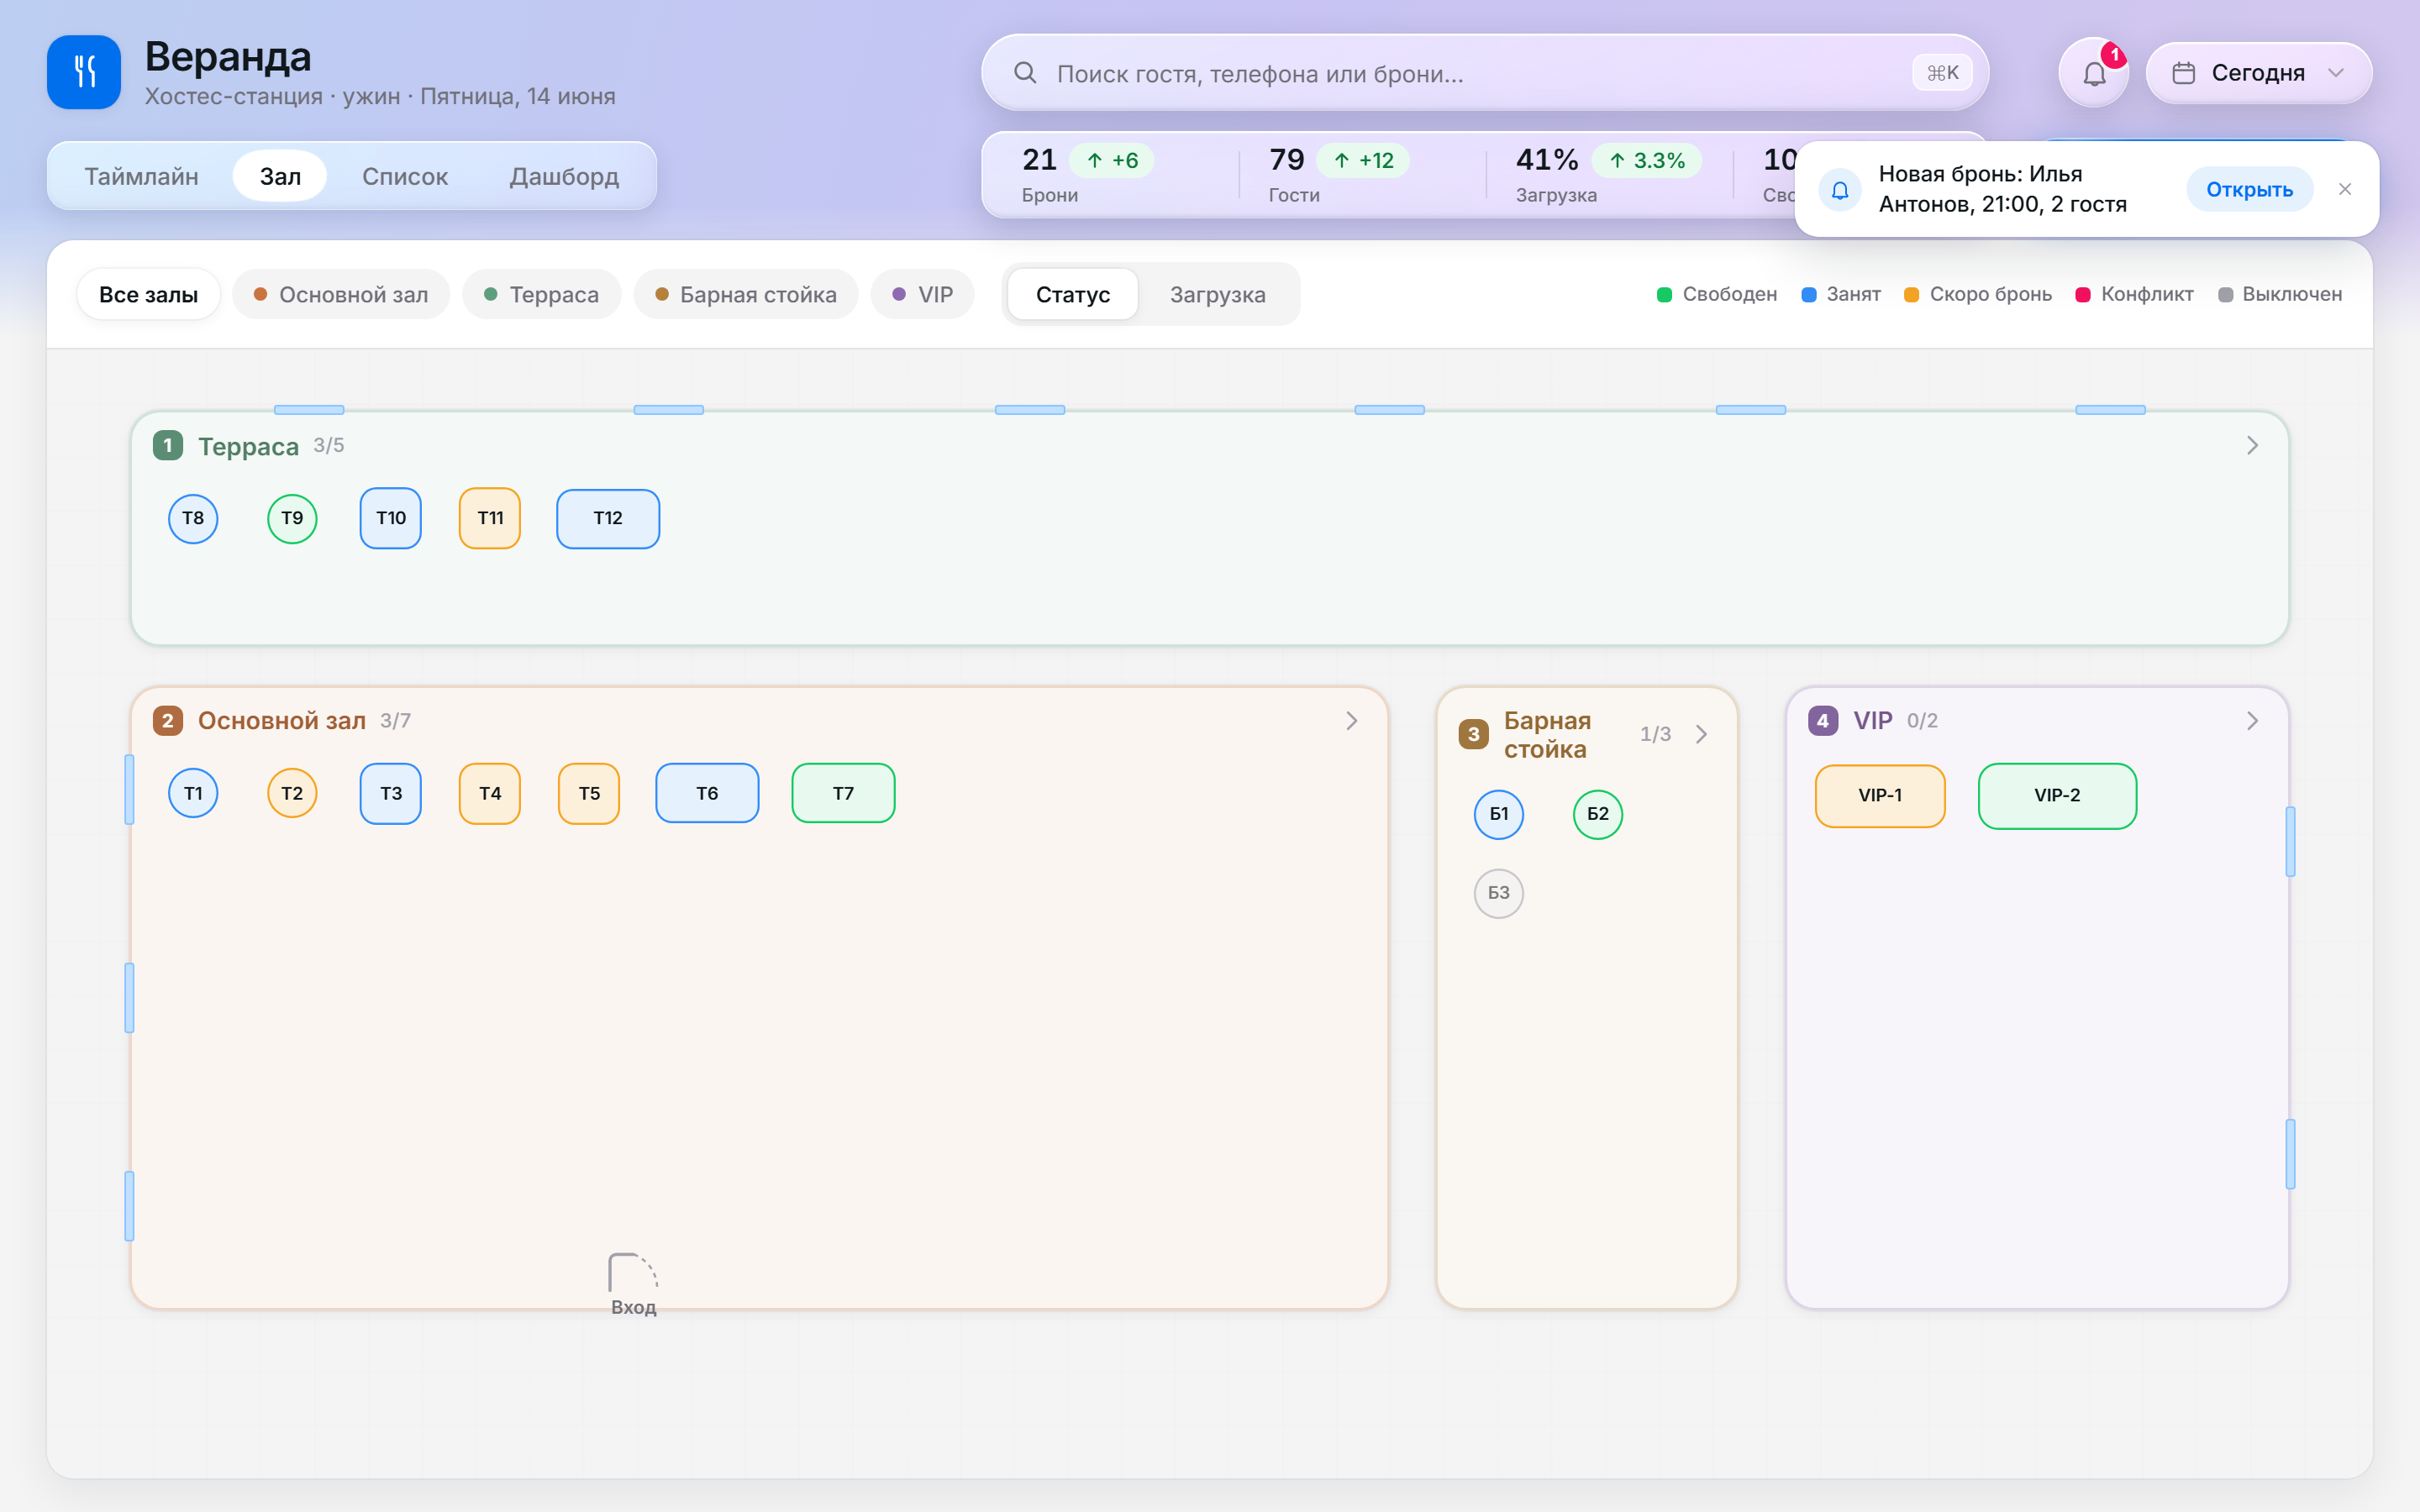Click the search magnifier icon

click(1025, 73)
